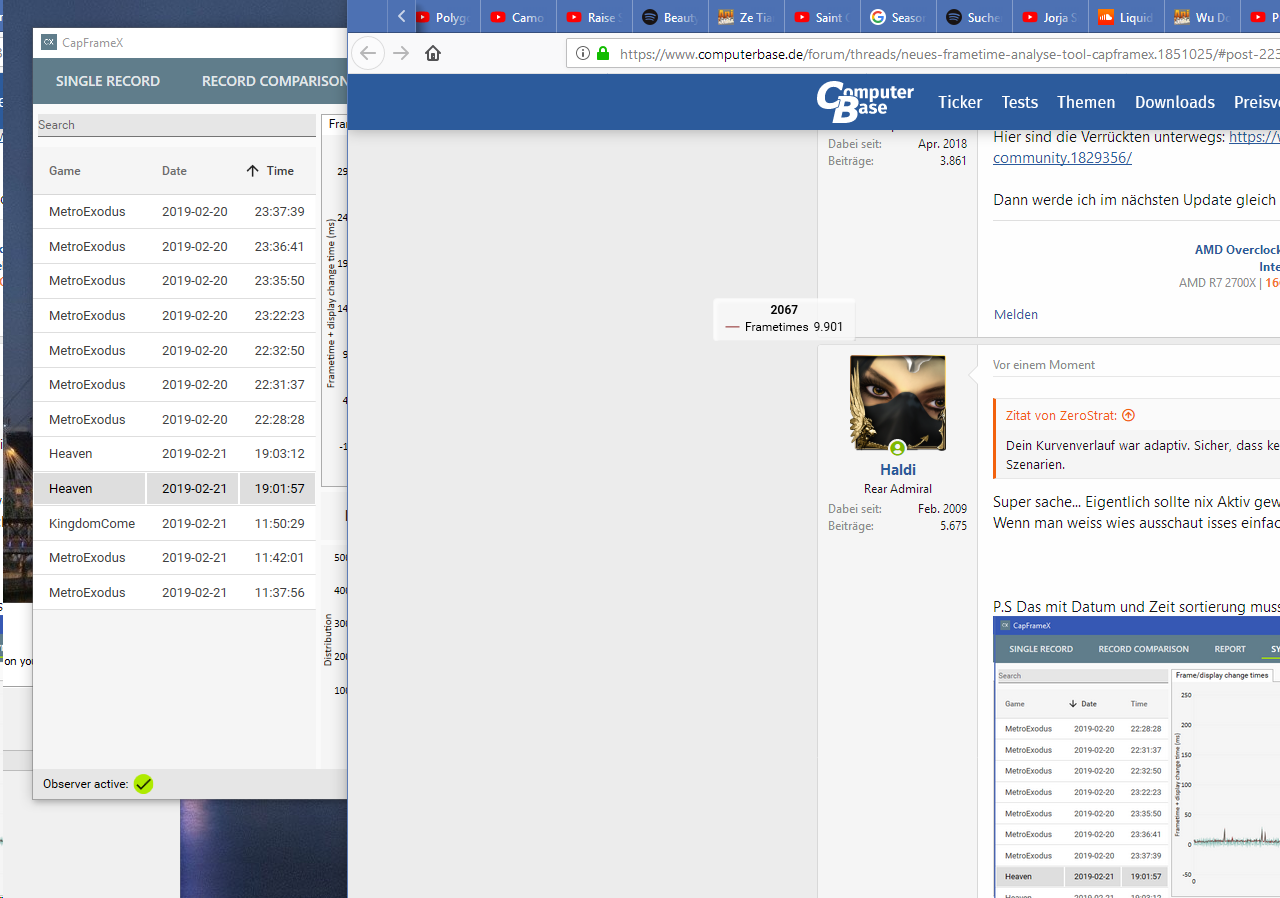The image size is (1280, 898).
Task: Sort records by Game column header
Action: [65, 171]
